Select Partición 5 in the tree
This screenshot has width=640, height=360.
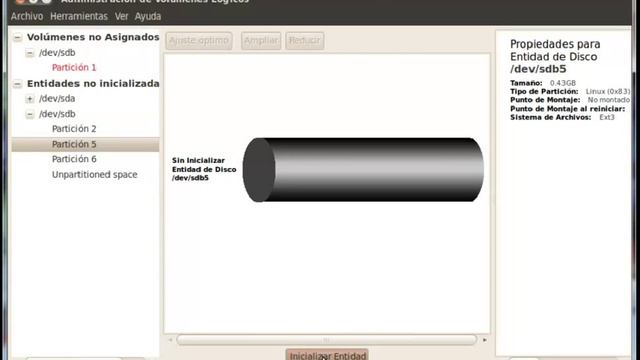click(x=85, y=144)
